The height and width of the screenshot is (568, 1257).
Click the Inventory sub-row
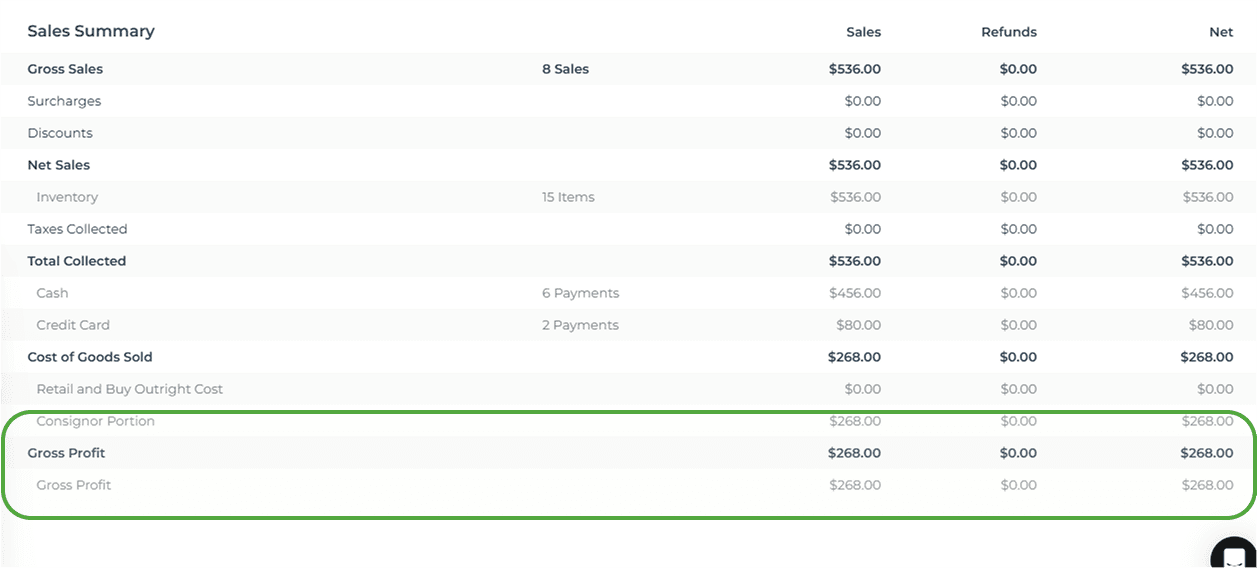628,197
